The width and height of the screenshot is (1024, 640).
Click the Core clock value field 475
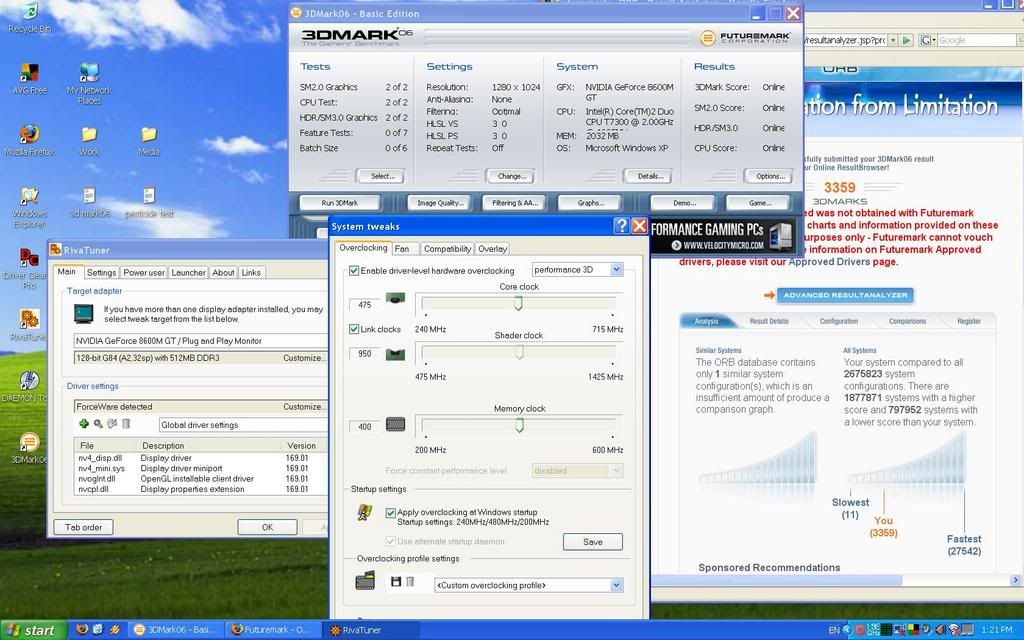[364, 304]
